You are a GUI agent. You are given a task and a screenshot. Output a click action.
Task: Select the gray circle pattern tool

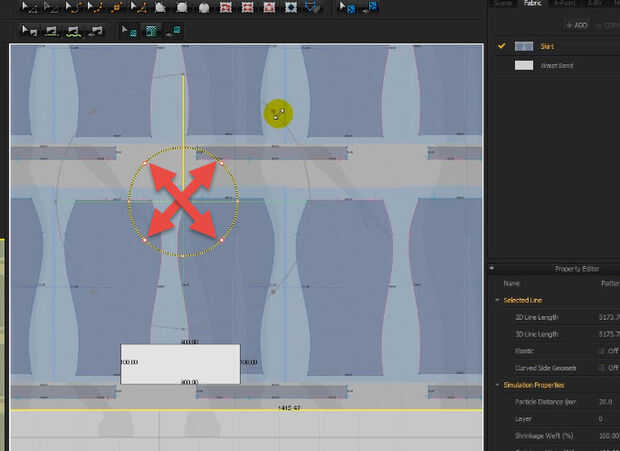(203, 7)
